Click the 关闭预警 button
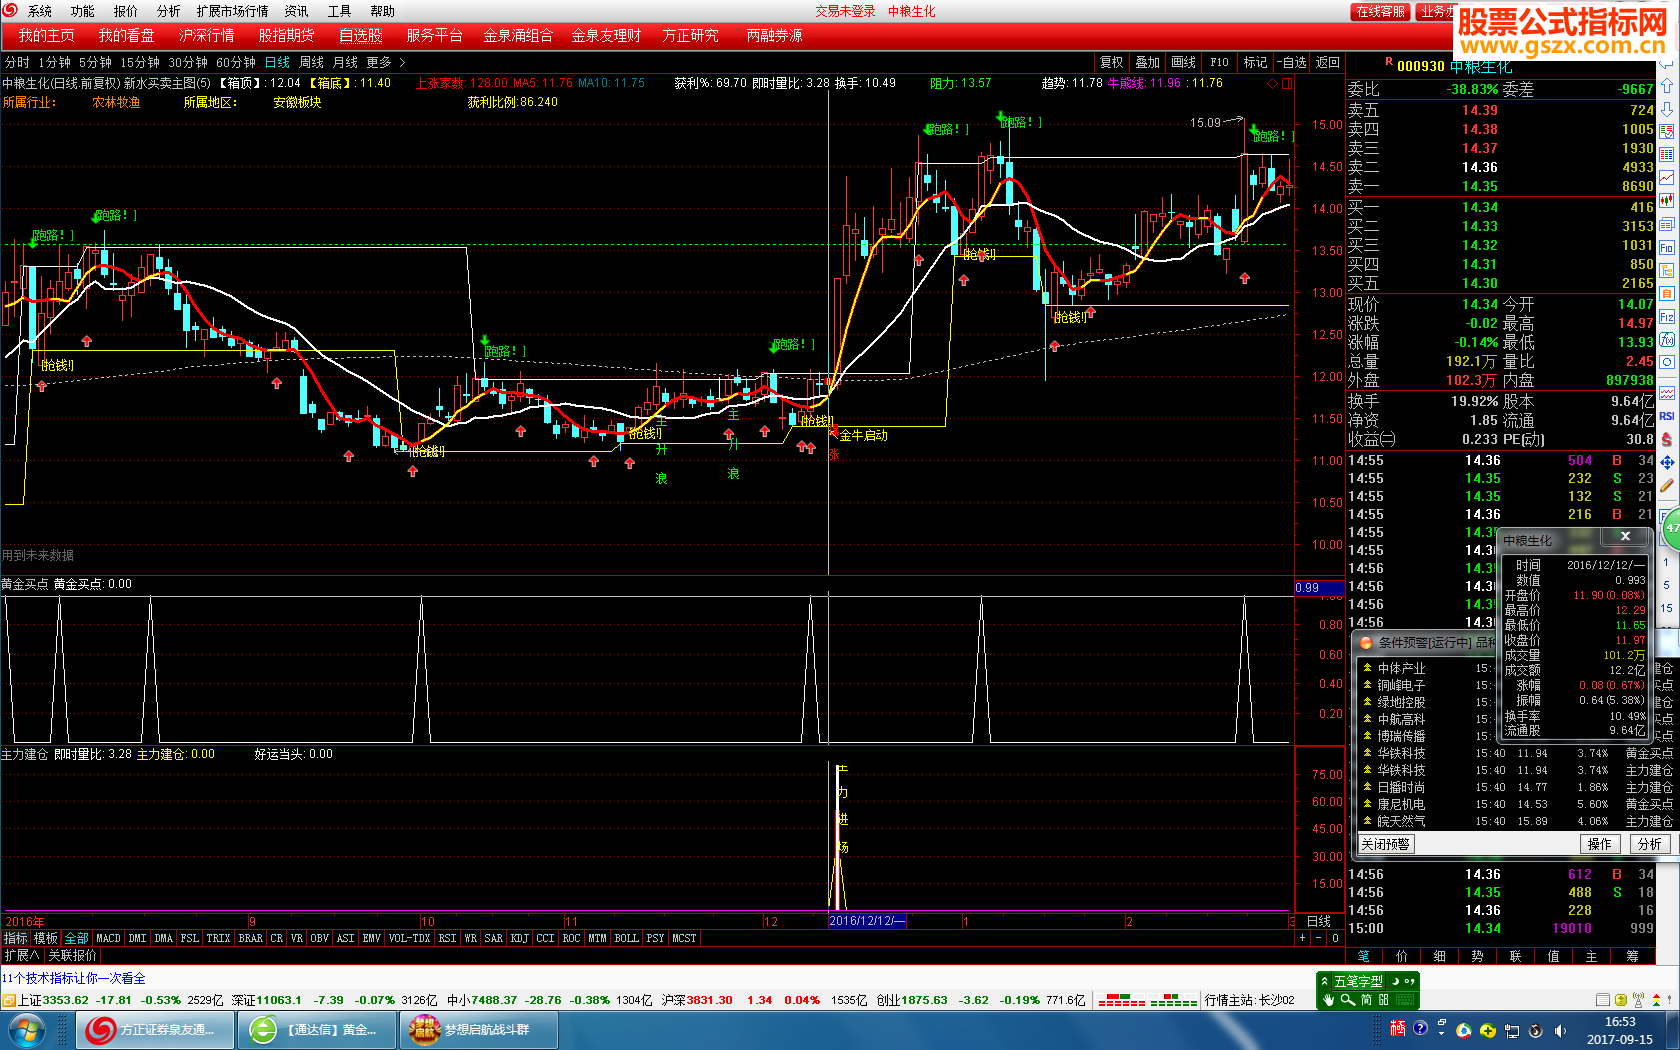The image size is (1680, 1050). [x=1385, y=844]
